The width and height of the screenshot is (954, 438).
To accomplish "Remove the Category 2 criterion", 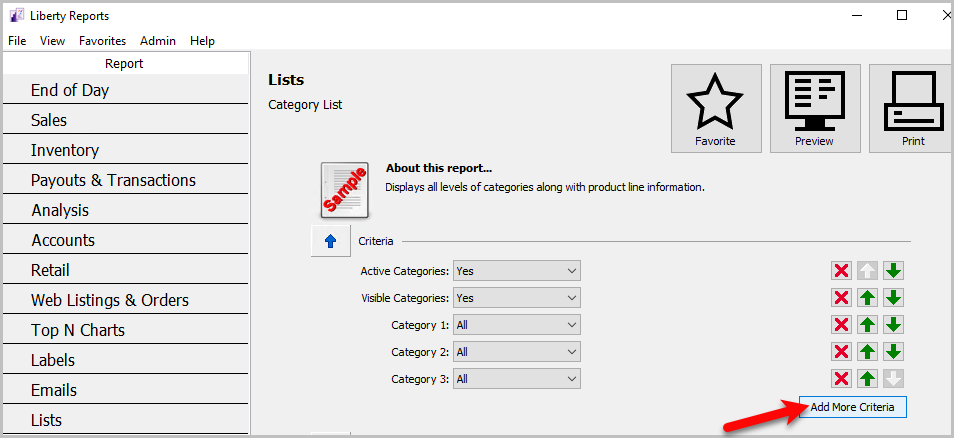I will coord(841,352).
